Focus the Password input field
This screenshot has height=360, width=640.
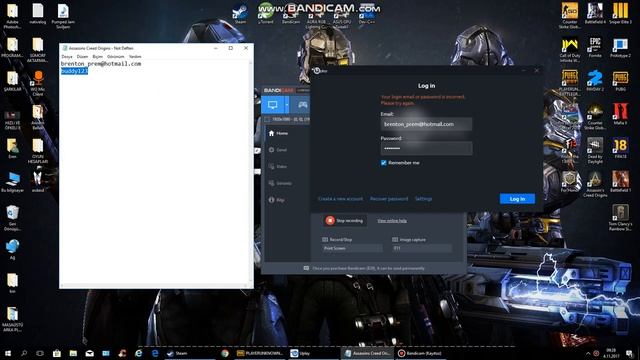point(427,148)
